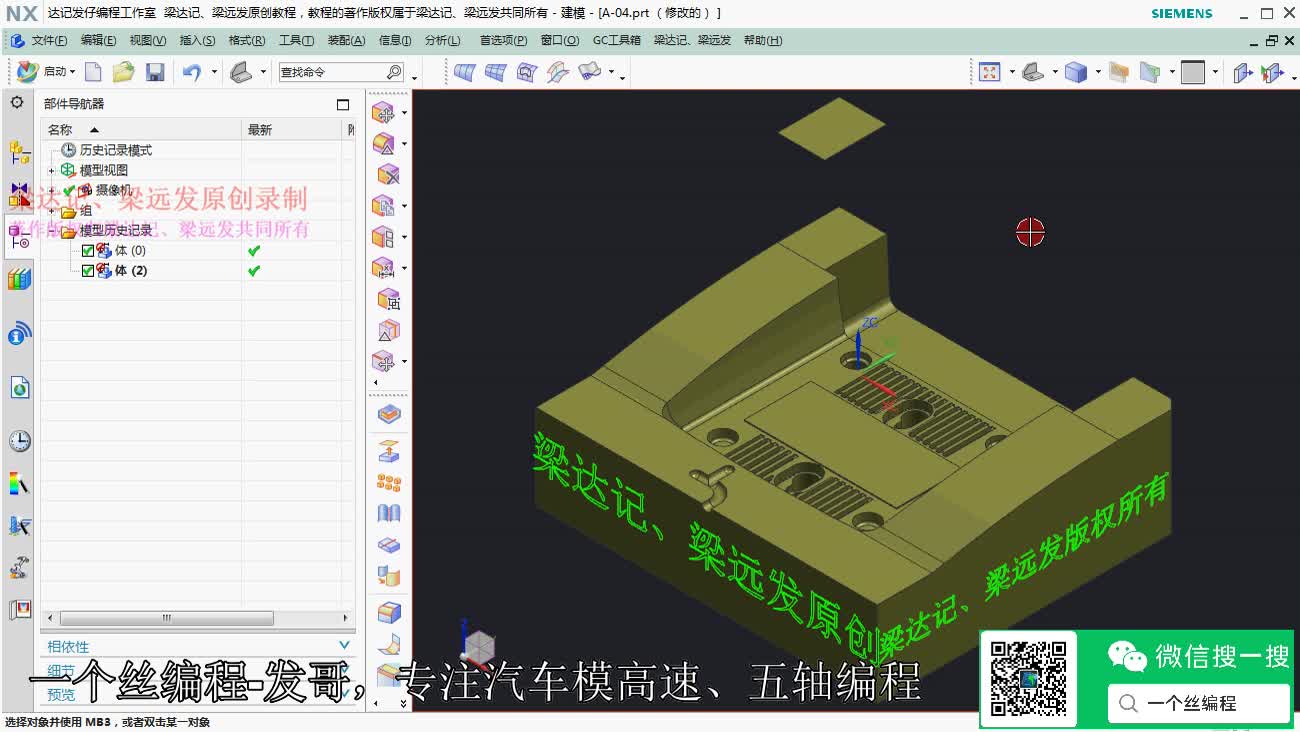Uncheck the 体 (0) body checkbox

(x=88, y=251)
